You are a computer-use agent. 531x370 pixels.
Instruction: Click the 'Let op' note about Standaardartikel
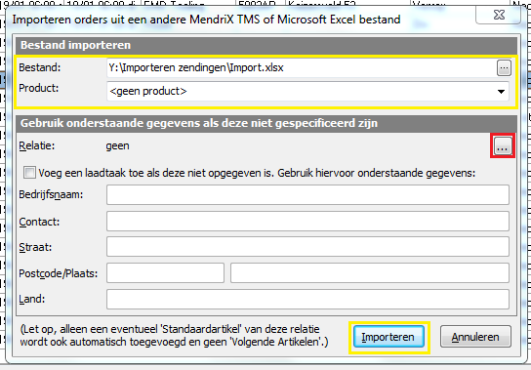click(x=174, y=335)
